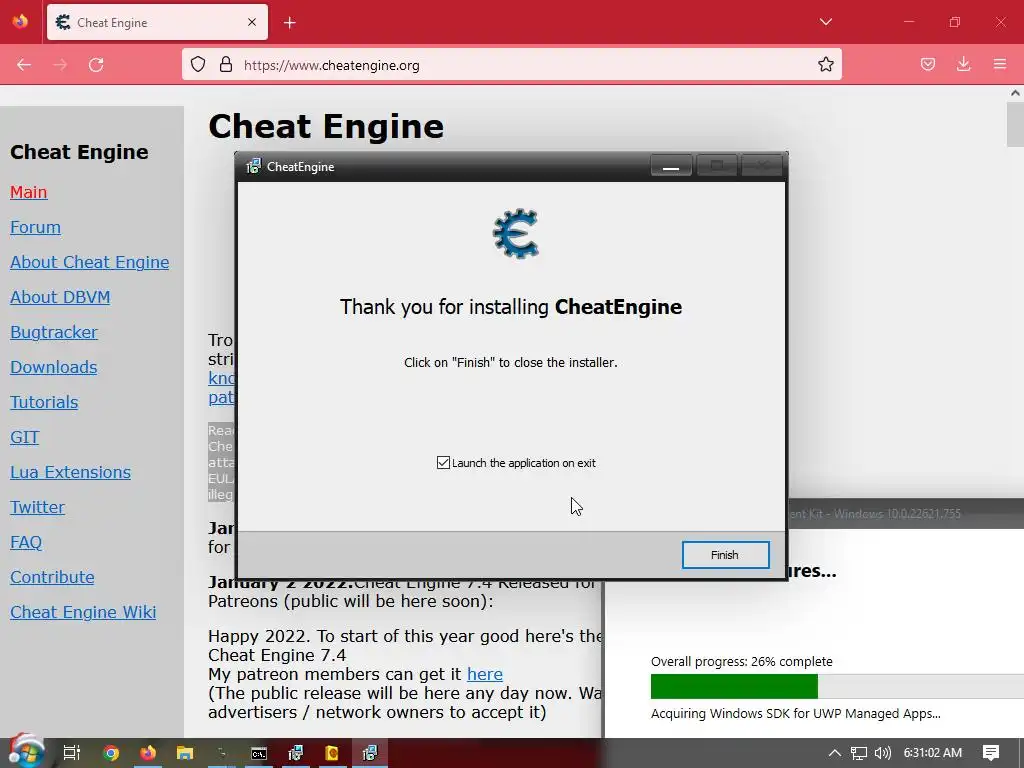Open the Firefox downloads panel
This screenshot has height=768, width=1024.
coord(963,64)
